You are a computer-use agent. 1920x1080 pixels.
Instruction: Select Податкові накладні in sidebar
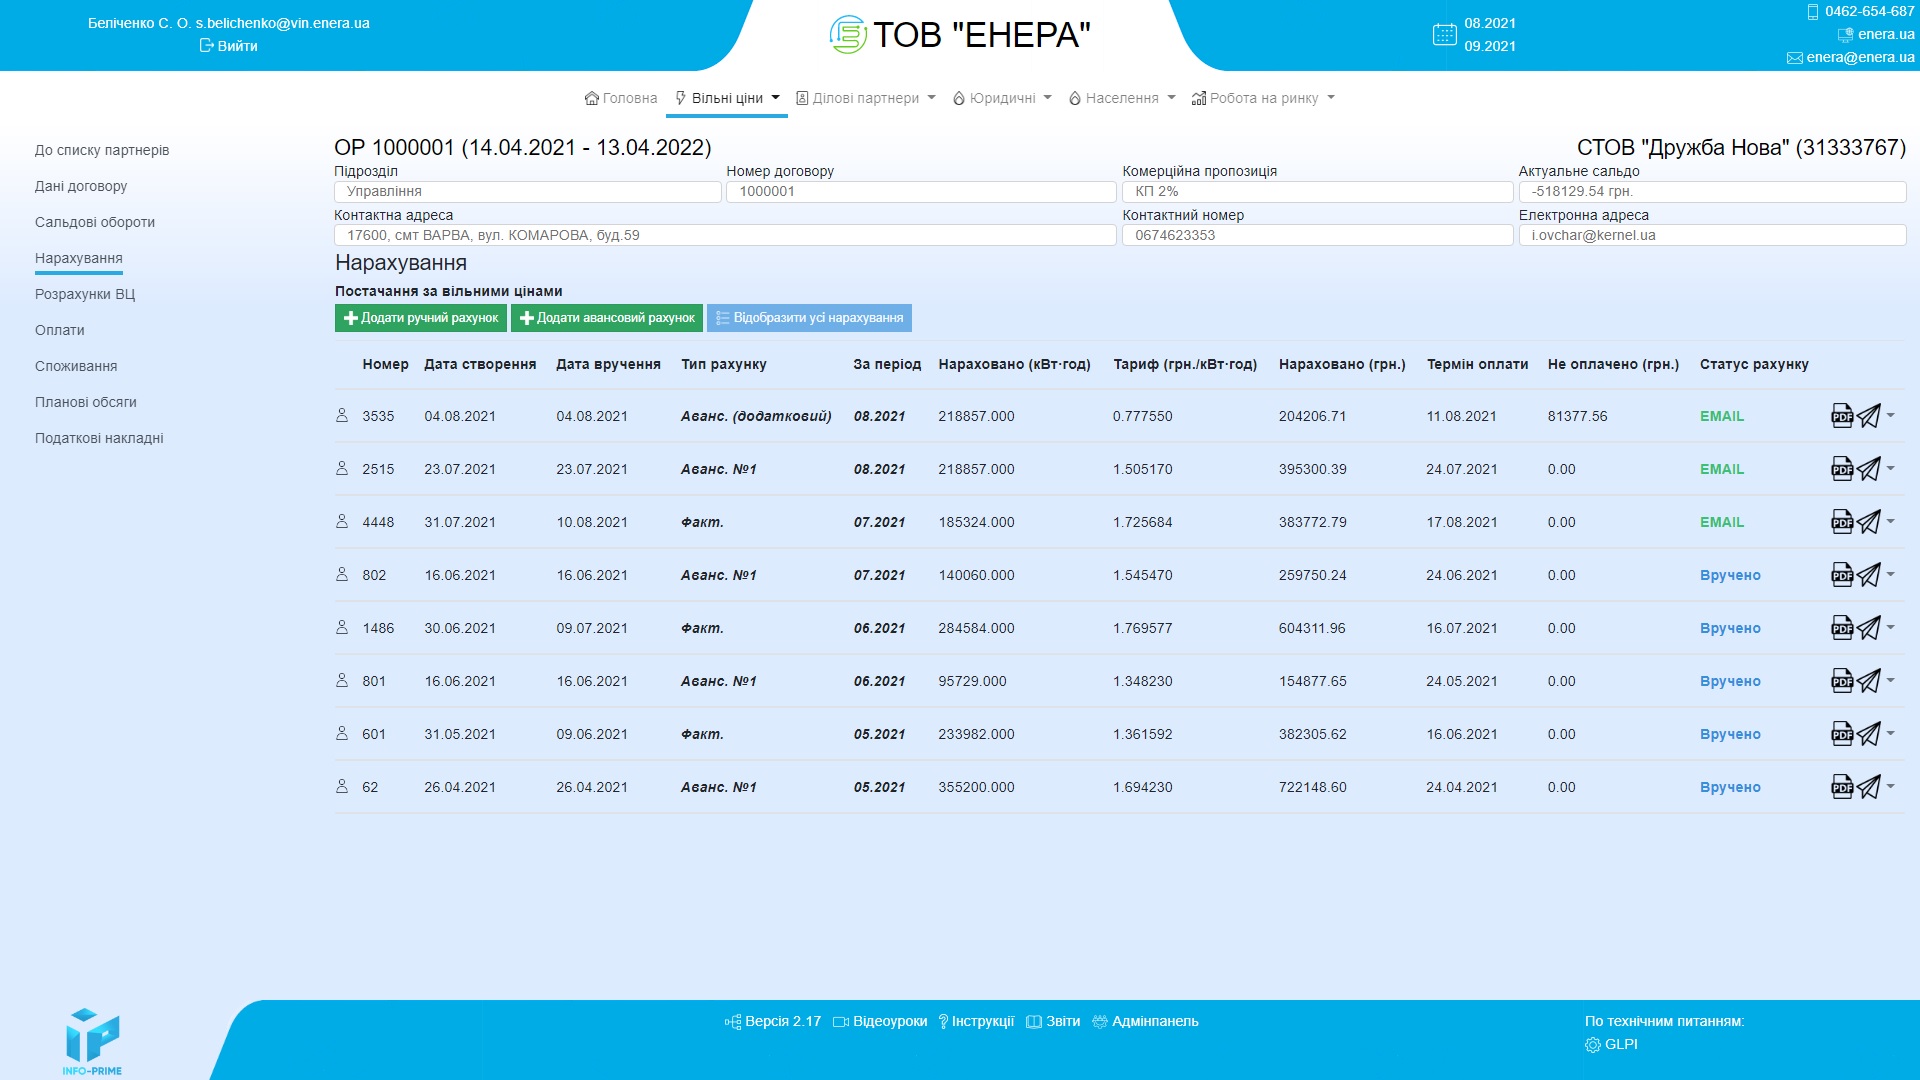click(x=99, y=438)
